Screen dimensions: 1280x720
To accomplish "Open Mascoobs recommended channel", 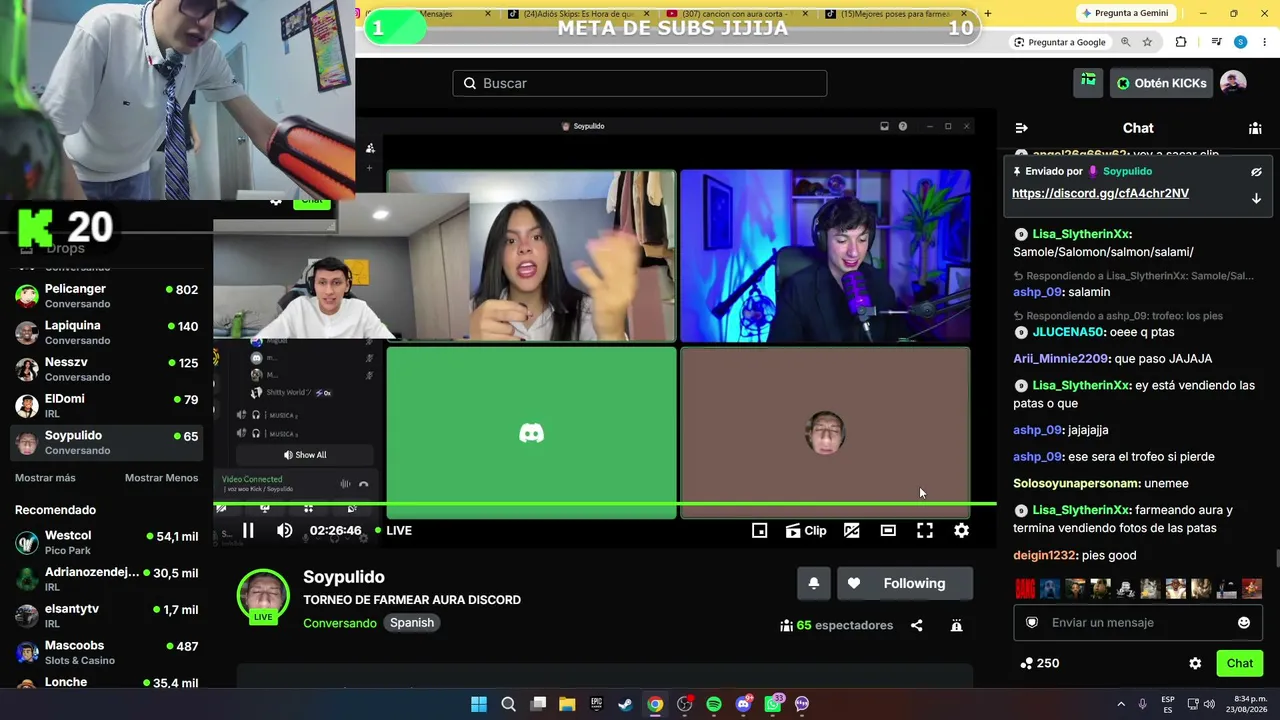I will (106, 652).
